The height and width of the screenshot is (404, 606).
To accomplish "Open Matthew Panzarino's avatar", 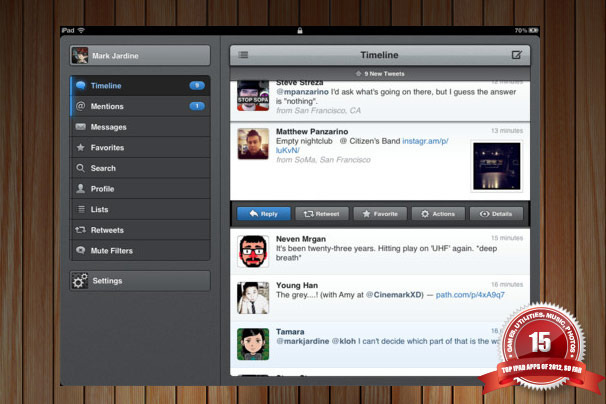I will [x=253, y=144].
